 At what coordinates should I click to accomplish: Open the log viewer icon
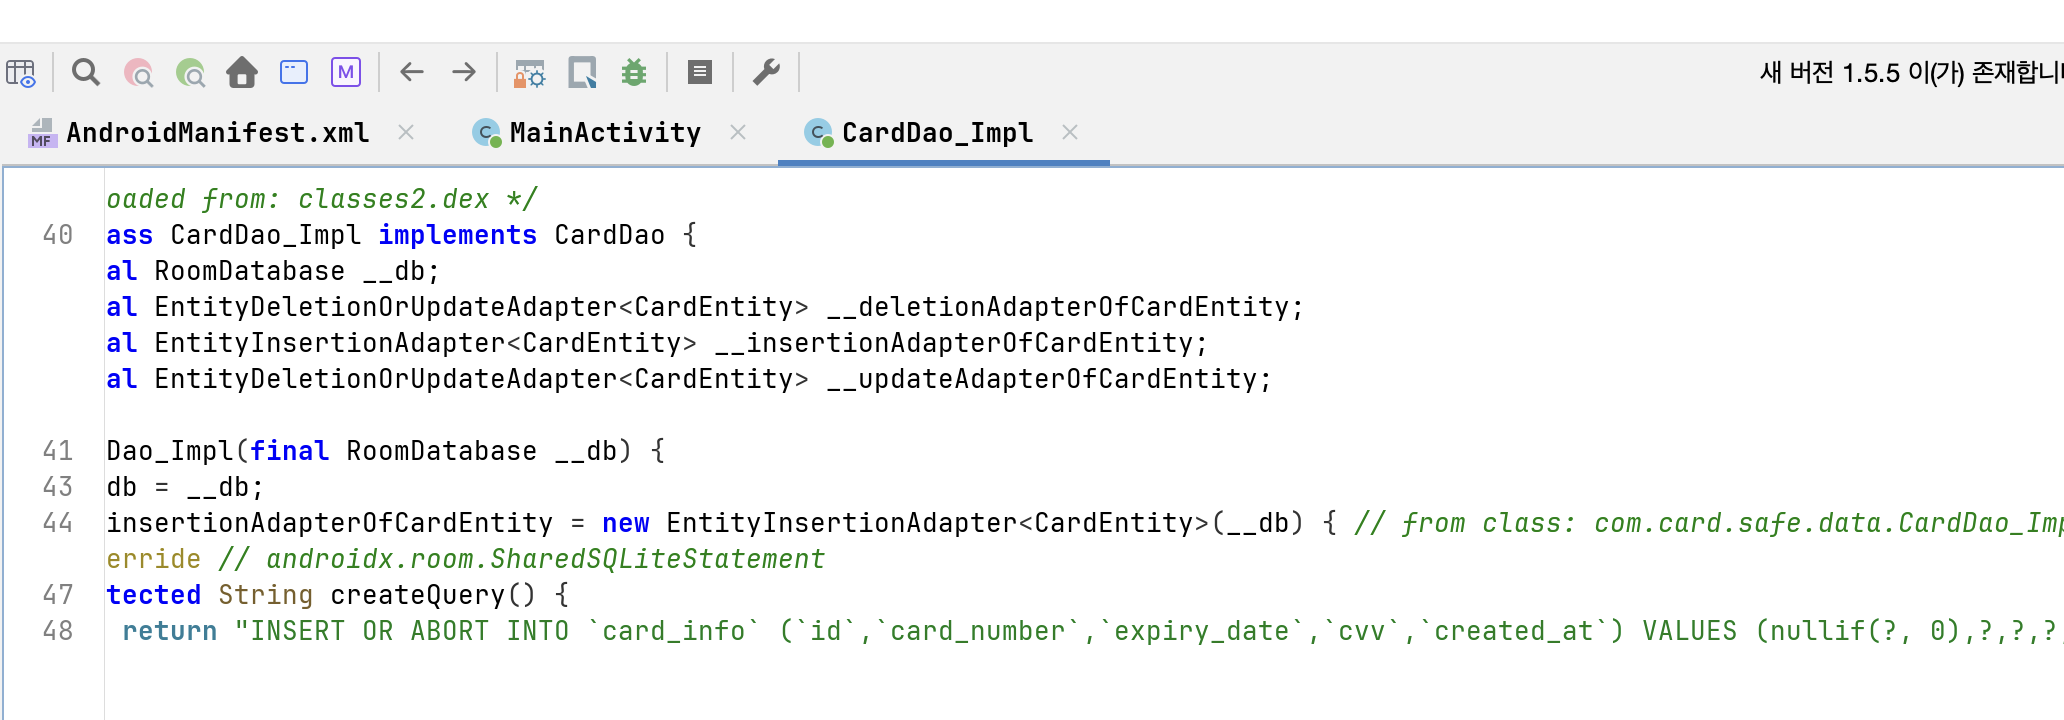point(700,72)
